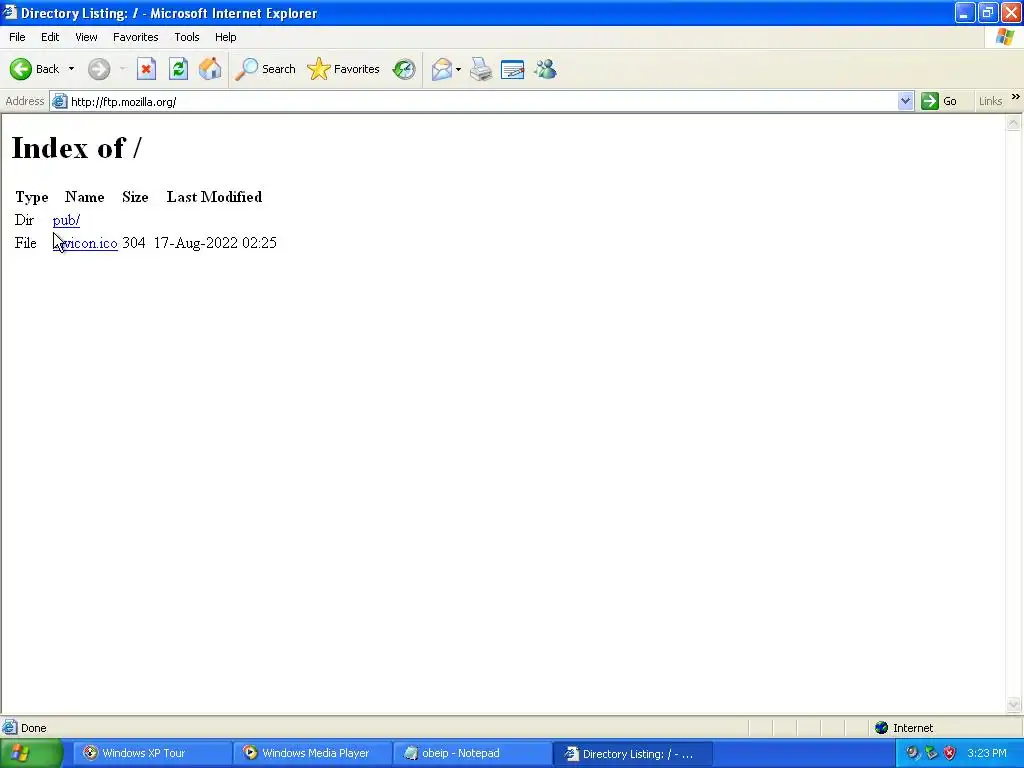Open the Windows Start button

click(31, 753)
